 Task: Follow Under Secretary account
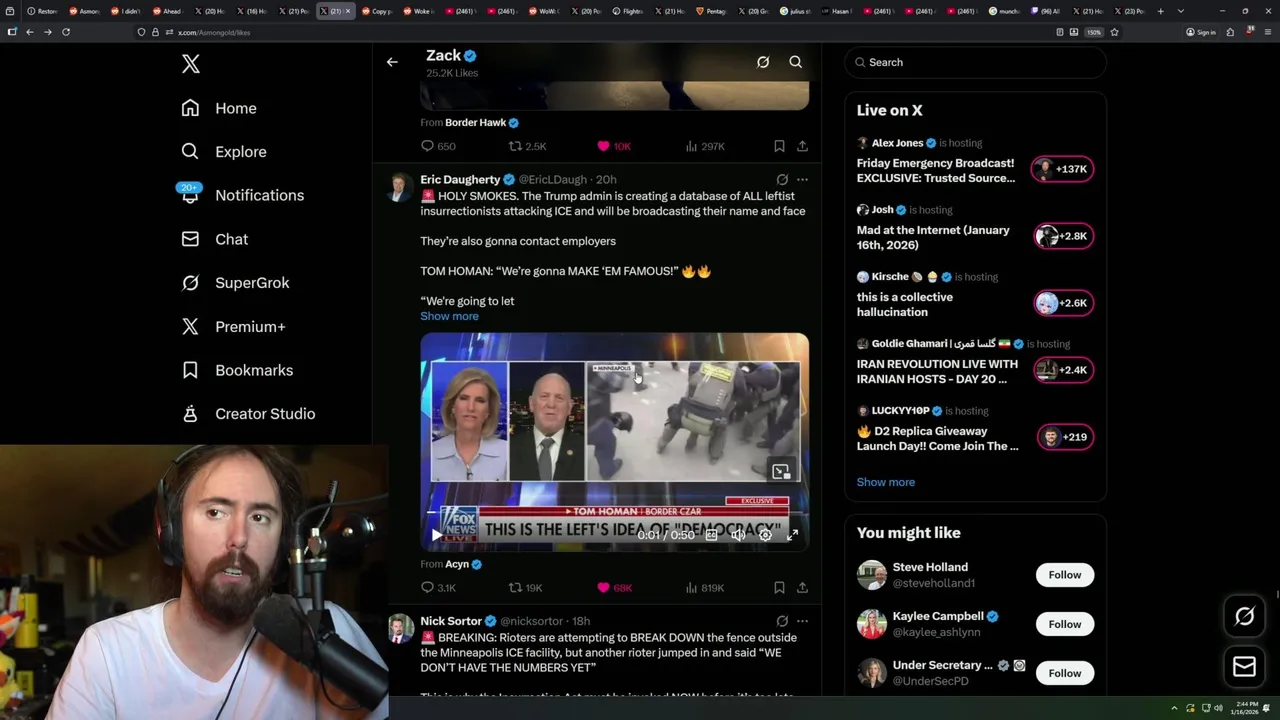point(1065,673)
